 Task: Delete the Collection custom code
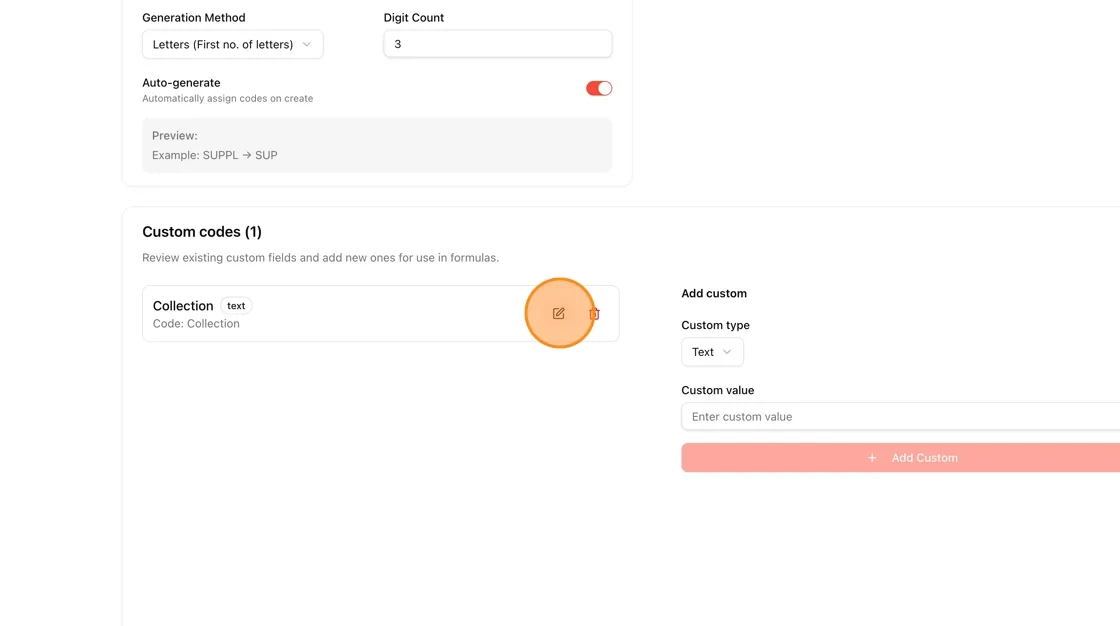pos(594,314)
